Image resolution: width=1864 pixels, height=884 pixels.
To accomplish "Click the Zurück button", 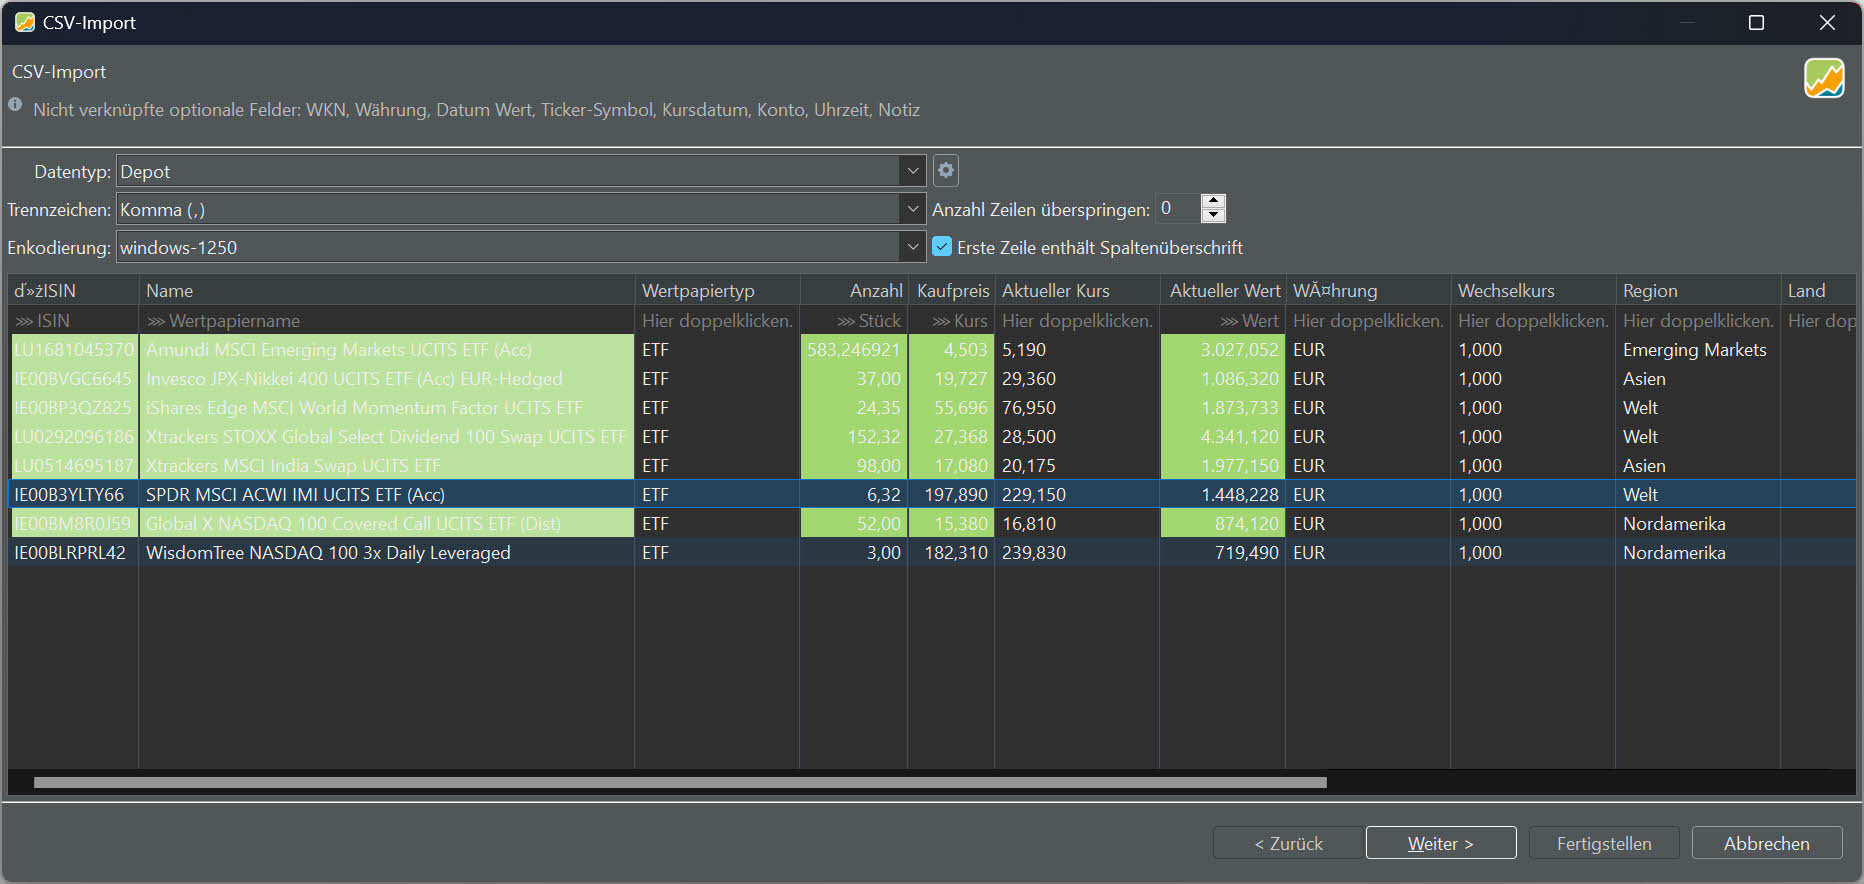I will point(1288,843).
